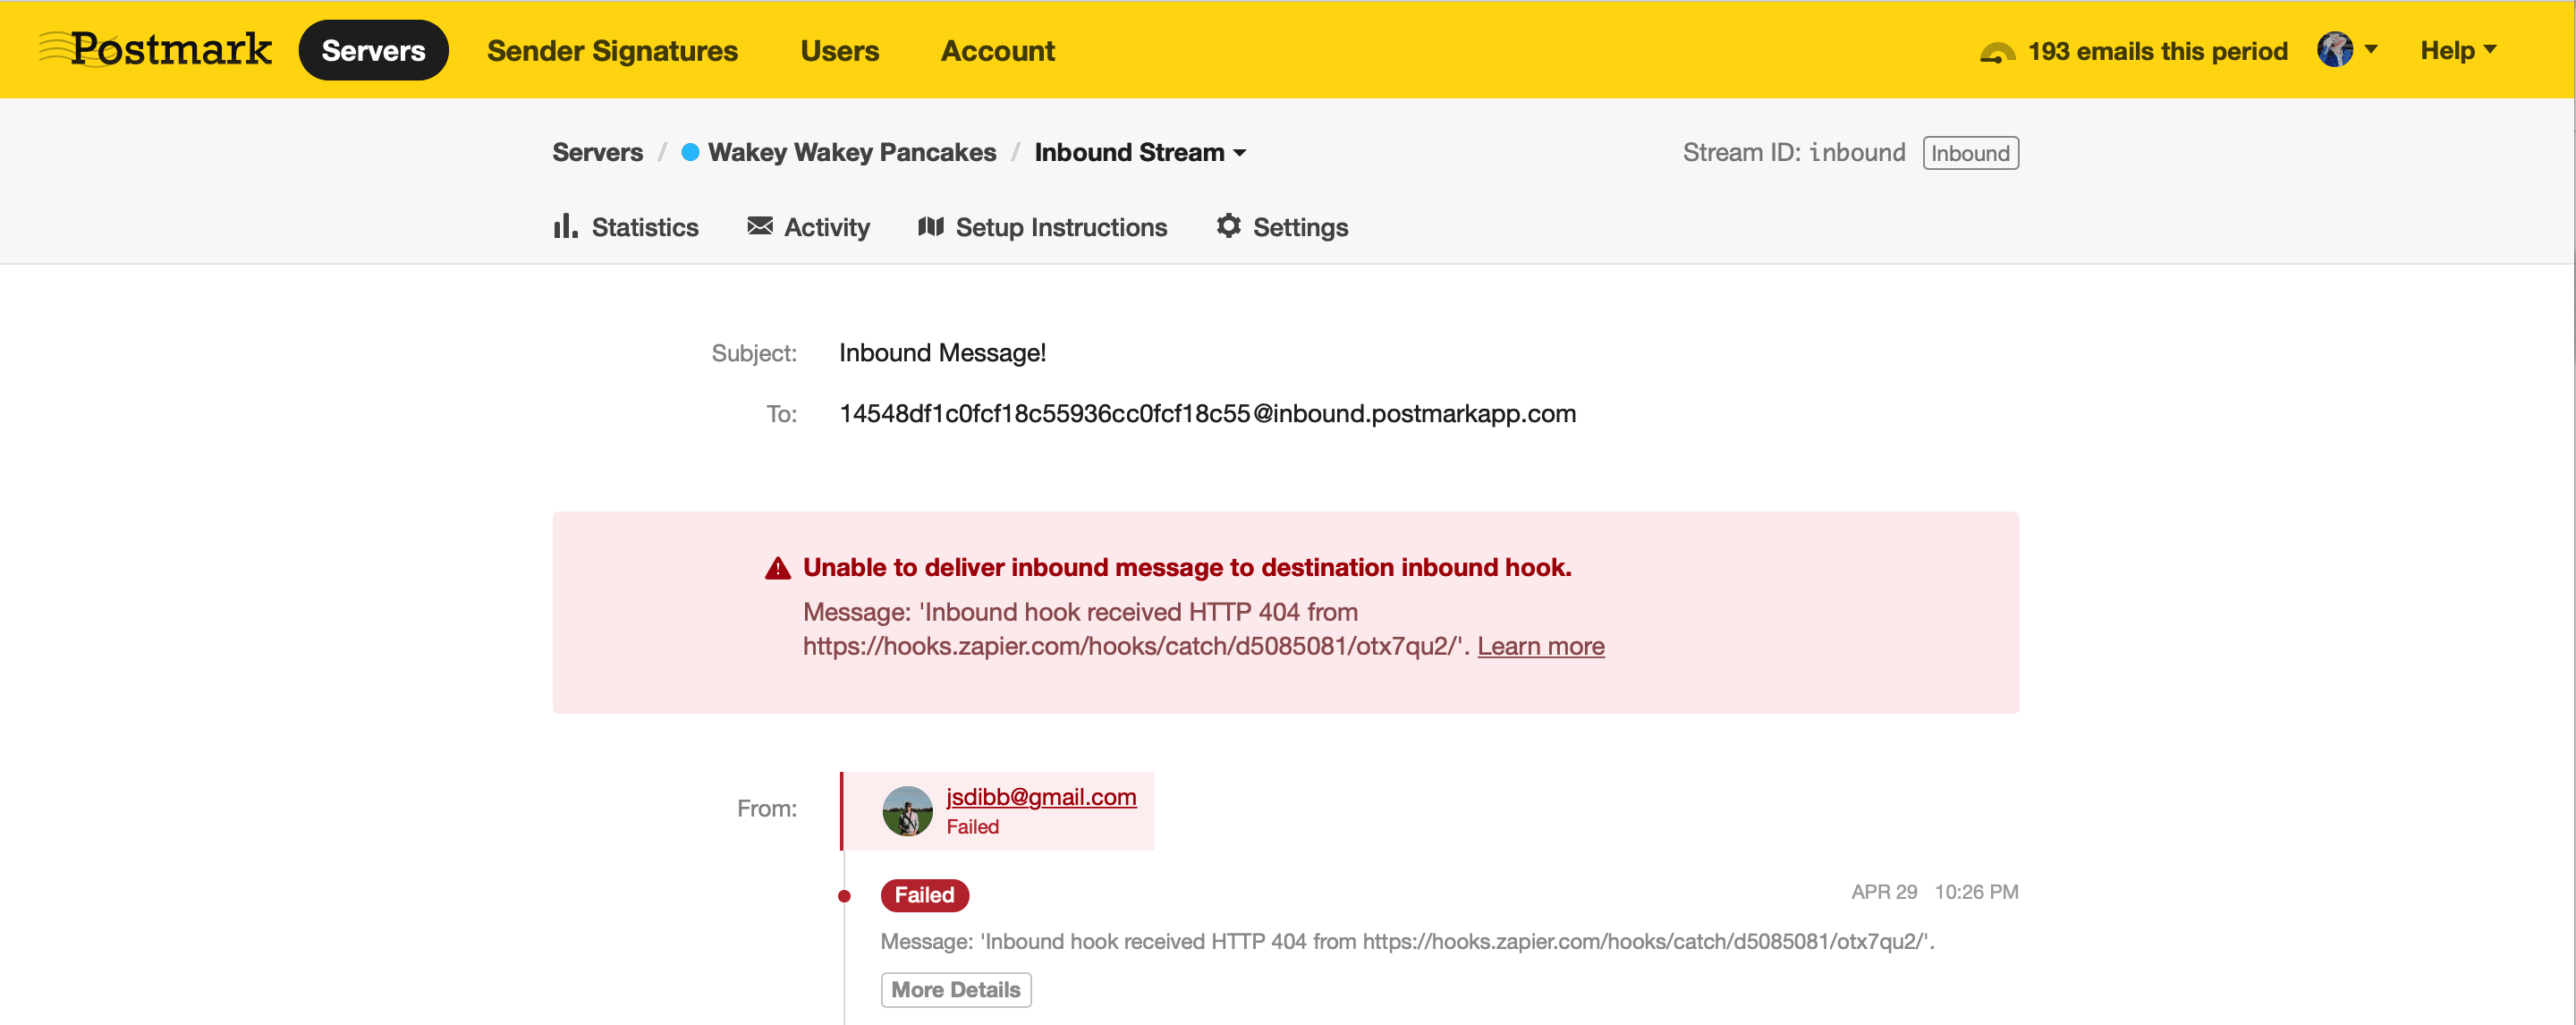Open the Servers navigation tab
Viewport: 2576px width, 1025px height.
tap(373, 50)
